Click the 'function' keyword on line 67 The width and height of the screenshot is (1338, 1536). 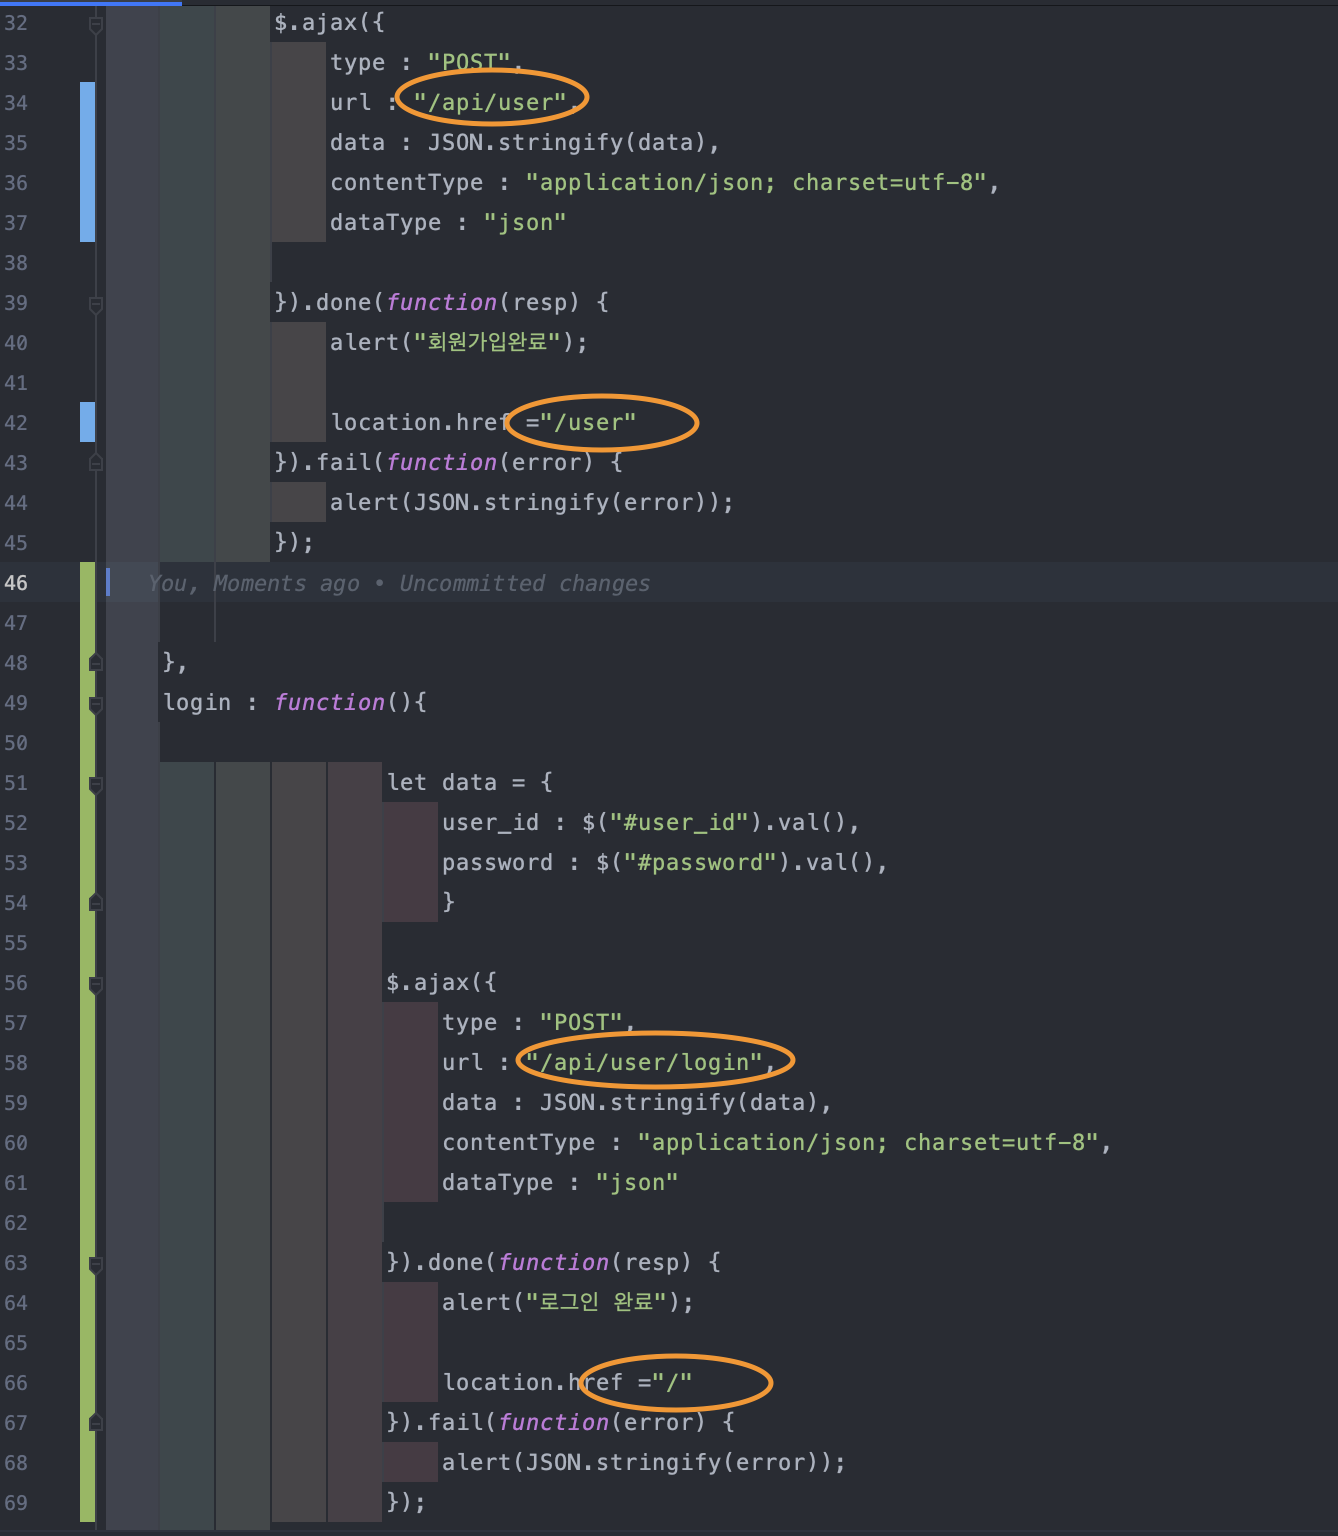[553, 1423]
